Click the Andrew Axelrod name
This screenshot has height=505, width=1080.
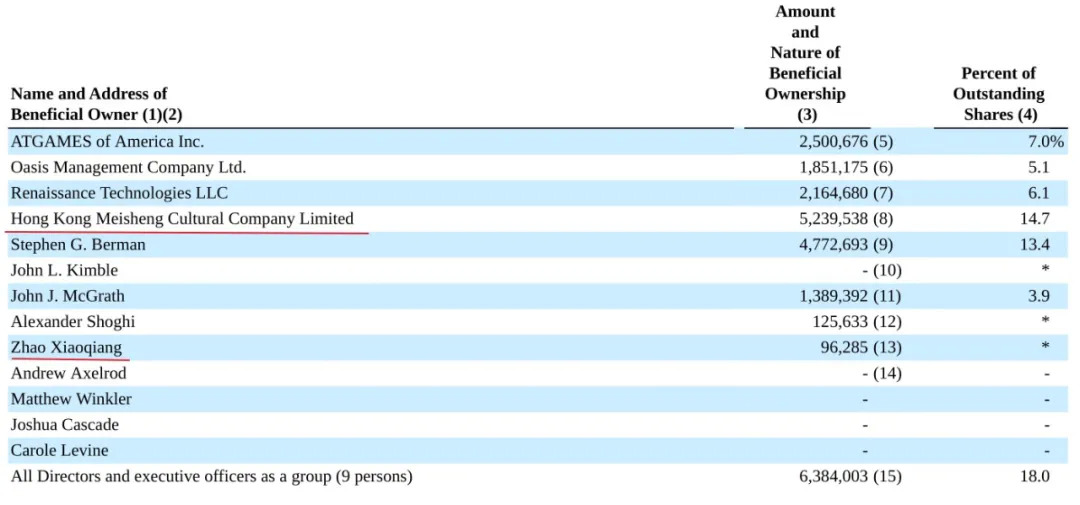tap(68, 373)
